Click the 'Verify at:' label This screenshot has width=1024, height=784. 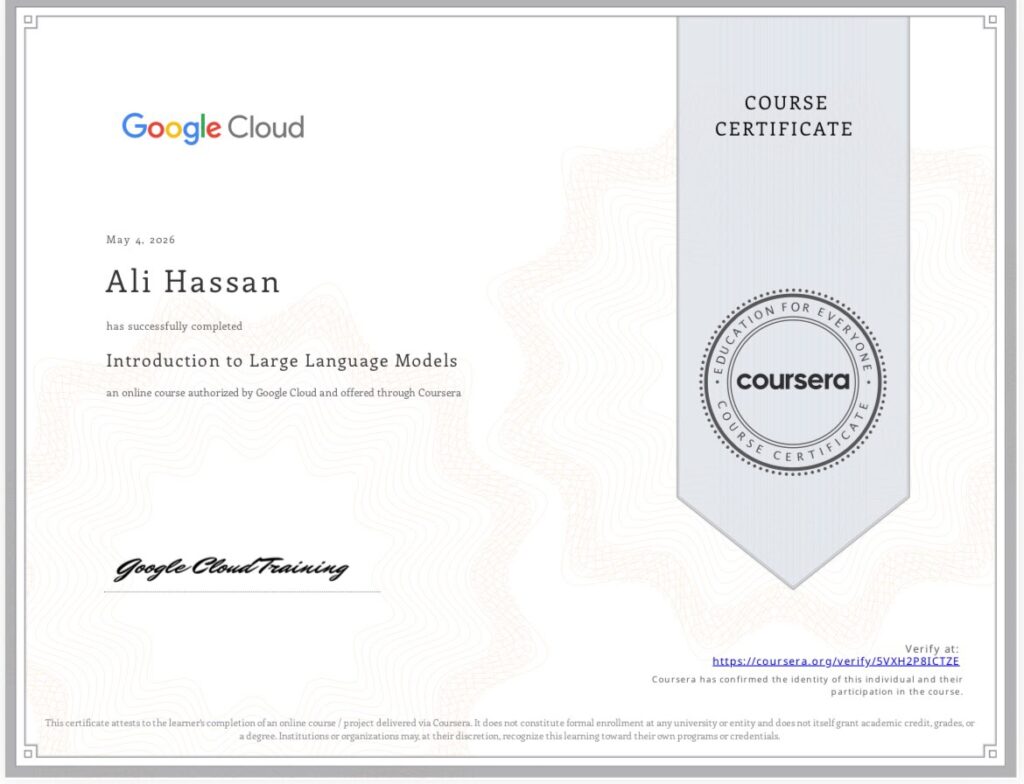pos(932,649)
